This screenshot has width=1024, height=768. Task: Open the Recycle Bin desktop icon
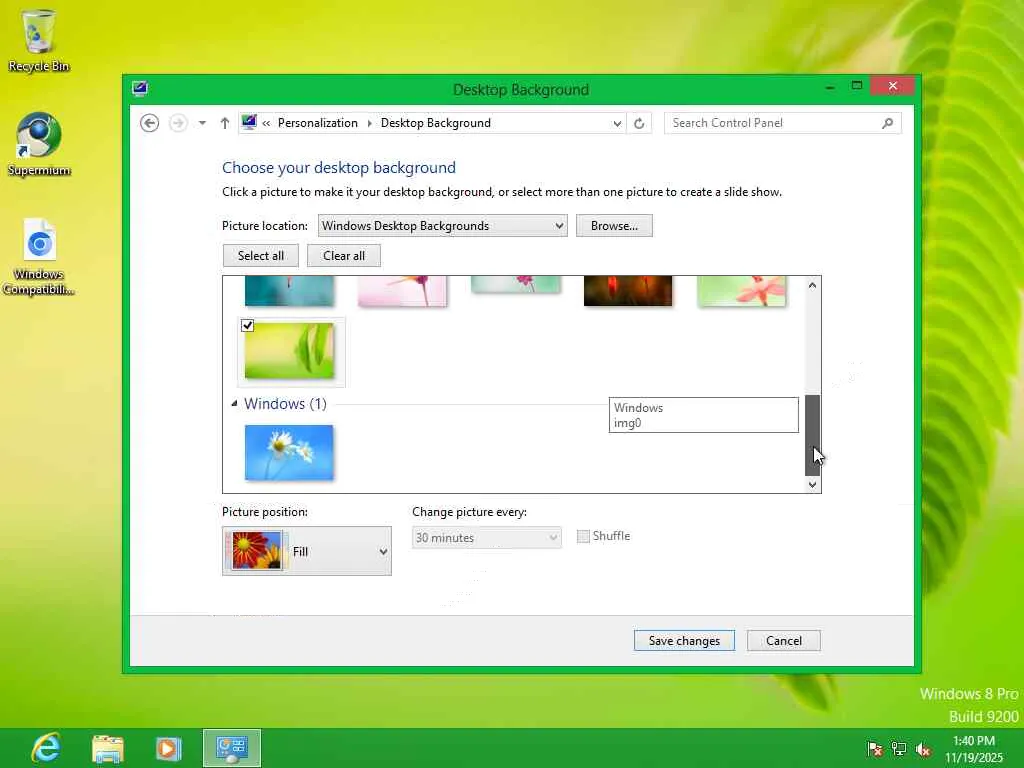pyautogui.click(x=39, y=40)
